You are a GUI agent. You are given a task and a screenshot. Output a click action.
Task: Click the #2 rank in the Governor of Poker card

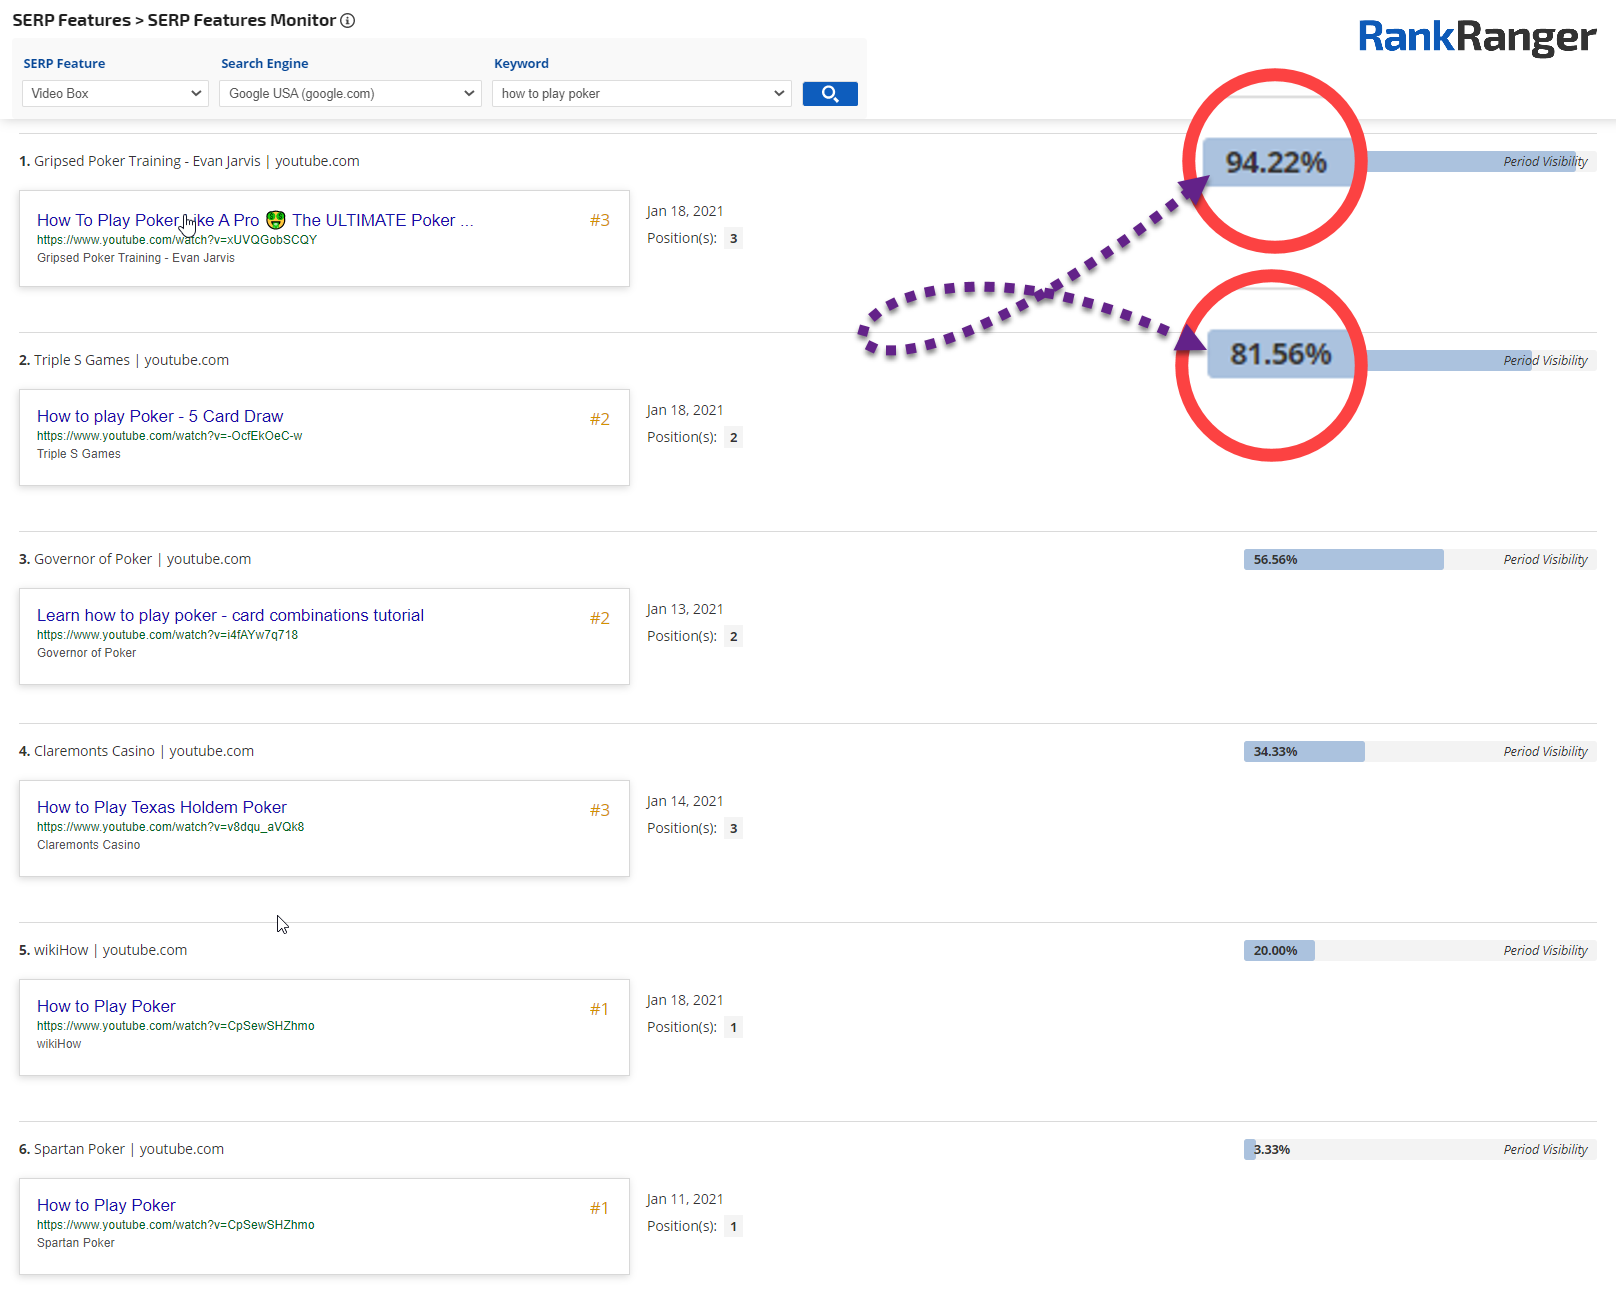point(599,618)
